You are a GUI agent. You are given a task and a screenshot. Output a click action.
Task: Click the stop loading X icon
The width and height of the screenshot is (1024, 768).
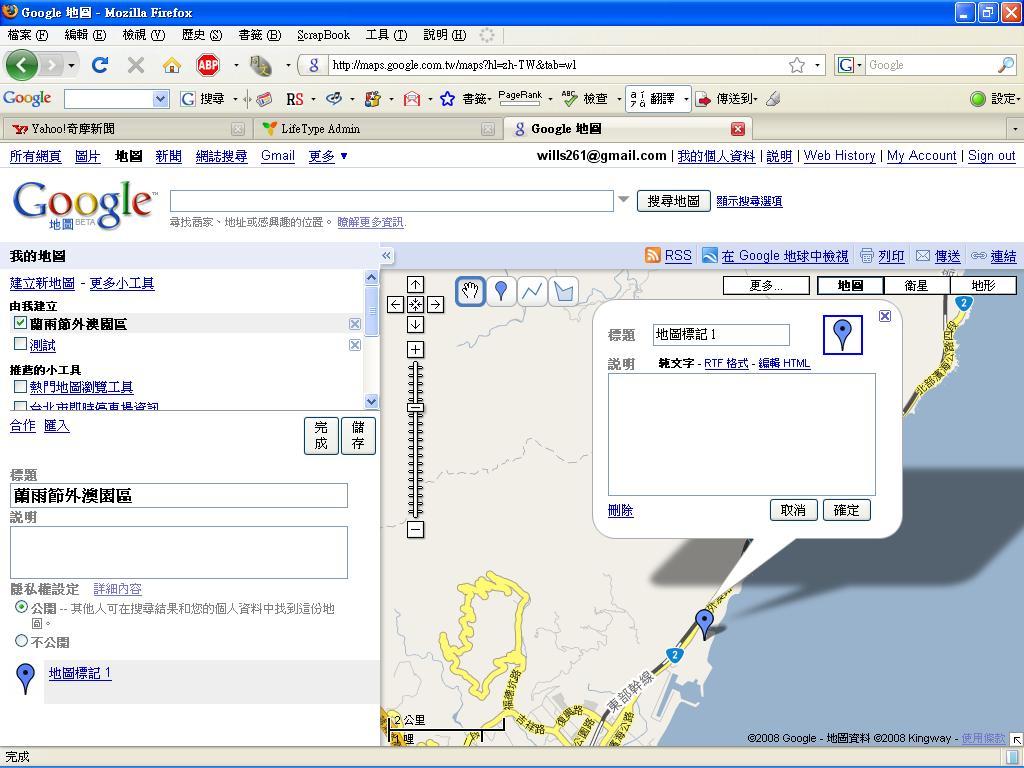point(136,65)
